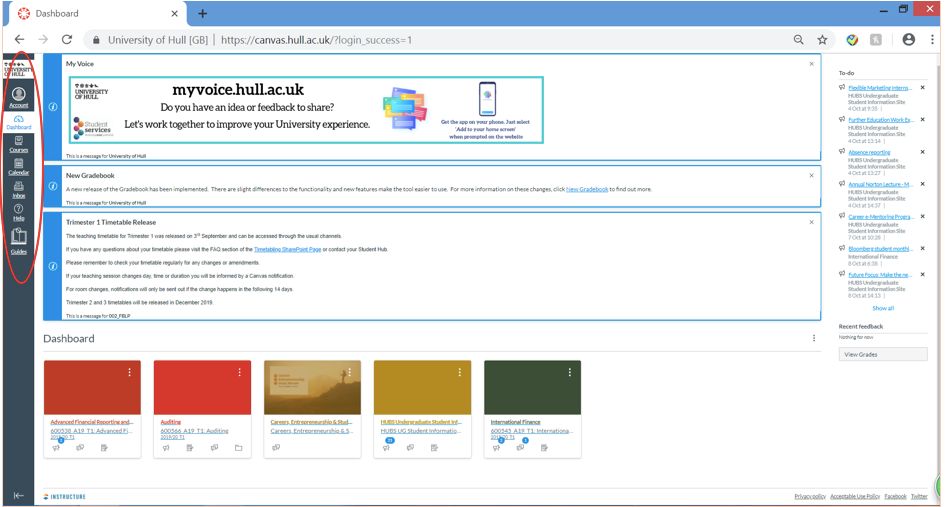Open options menu on International Finance card
Screen dimensions: 946x507
[570, 372]
